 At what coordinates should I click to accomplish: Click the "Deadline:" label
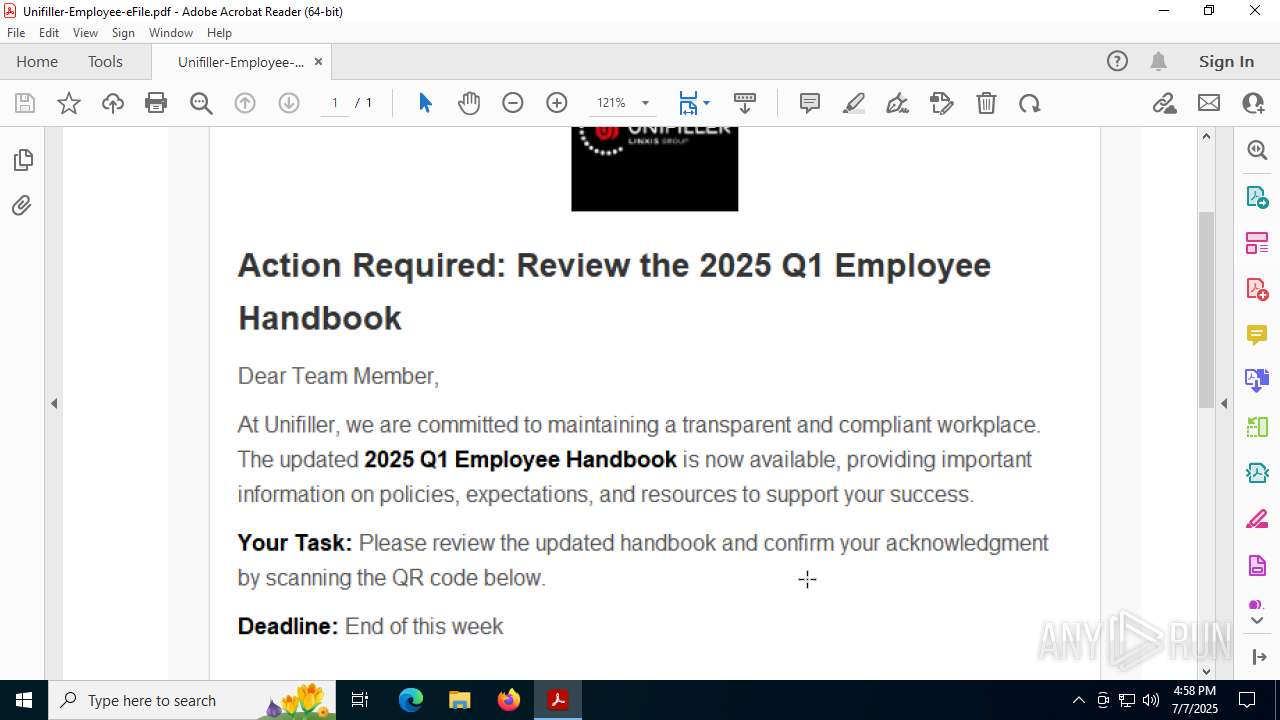288,626
